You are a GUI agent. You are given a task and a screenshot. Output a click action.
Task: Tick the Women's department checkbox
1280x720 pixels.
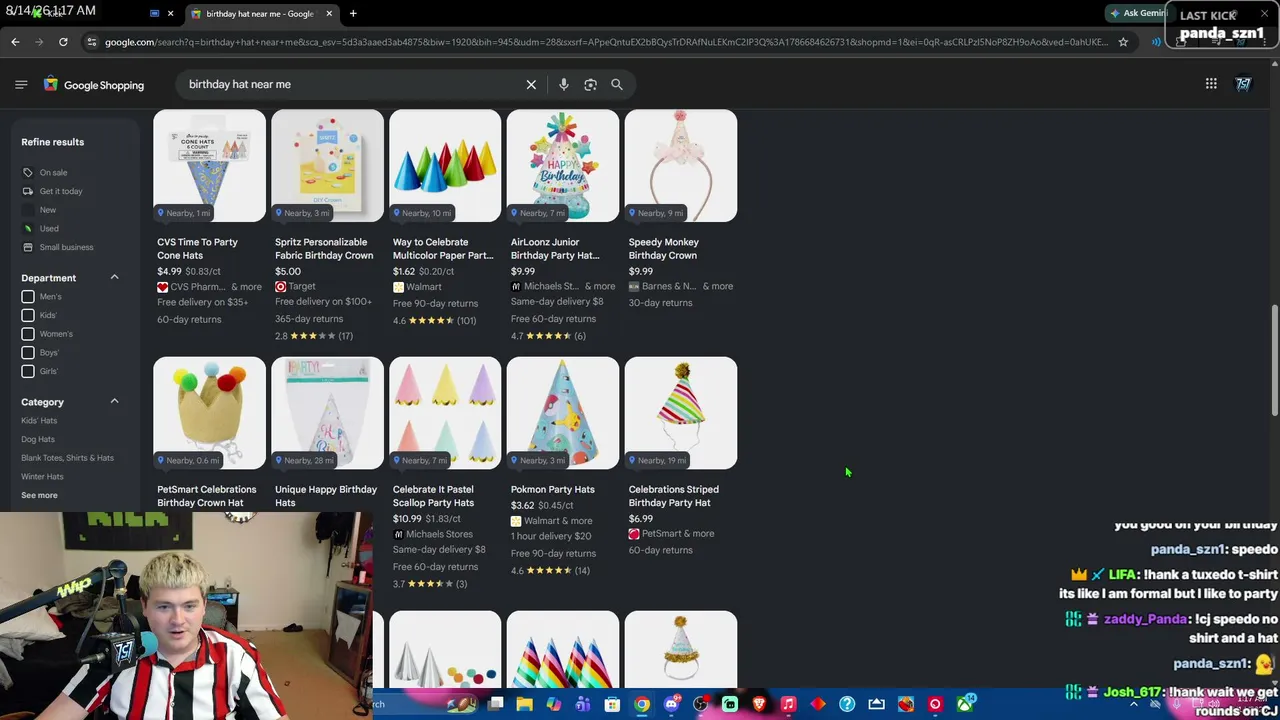click(28, 334)
